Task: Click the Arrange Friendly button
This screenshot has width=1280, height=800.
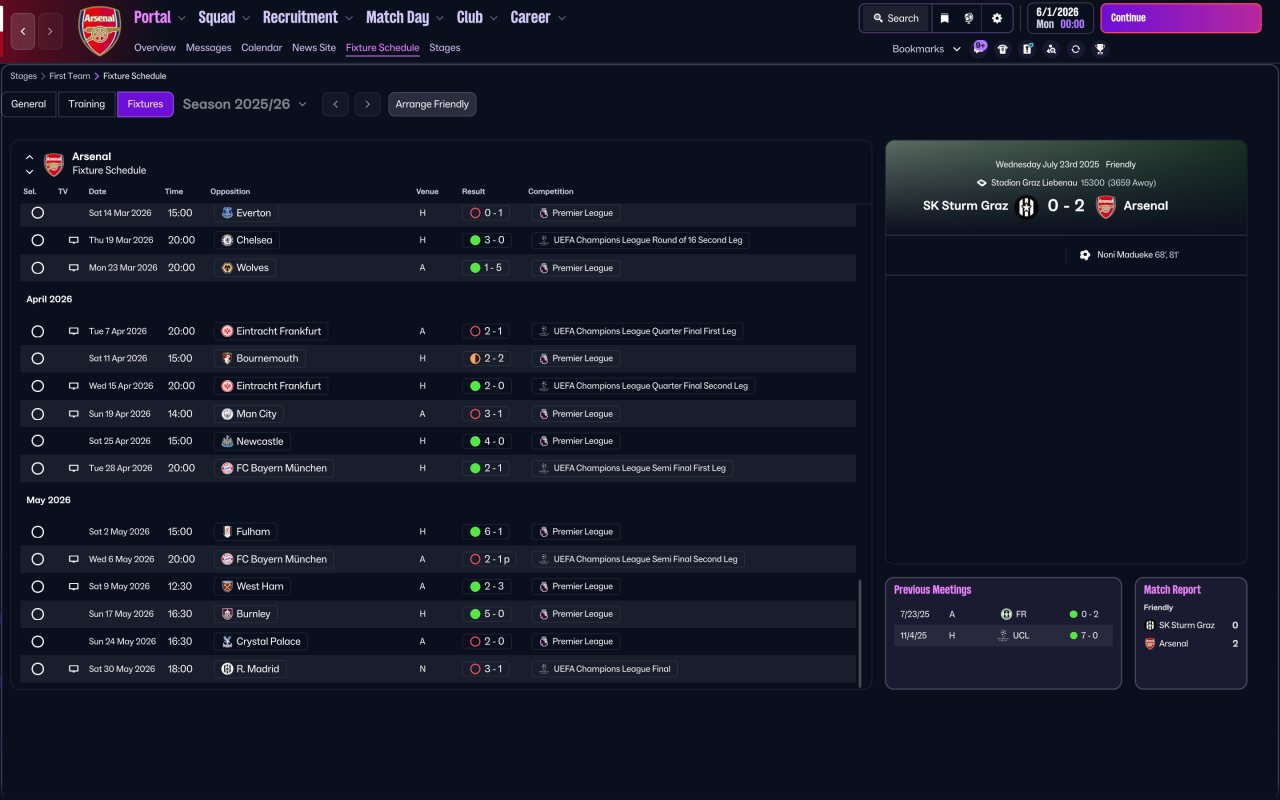Action: [432, 104]
